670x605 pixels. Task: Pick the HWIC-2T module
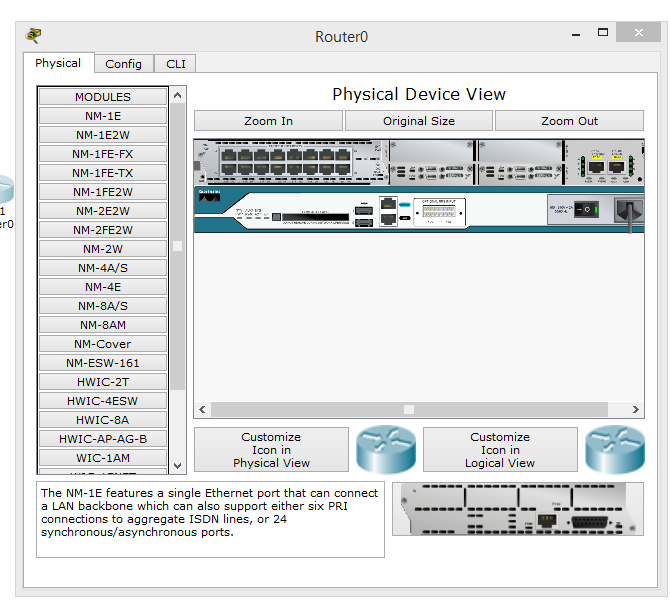click(x=103, y=382)
